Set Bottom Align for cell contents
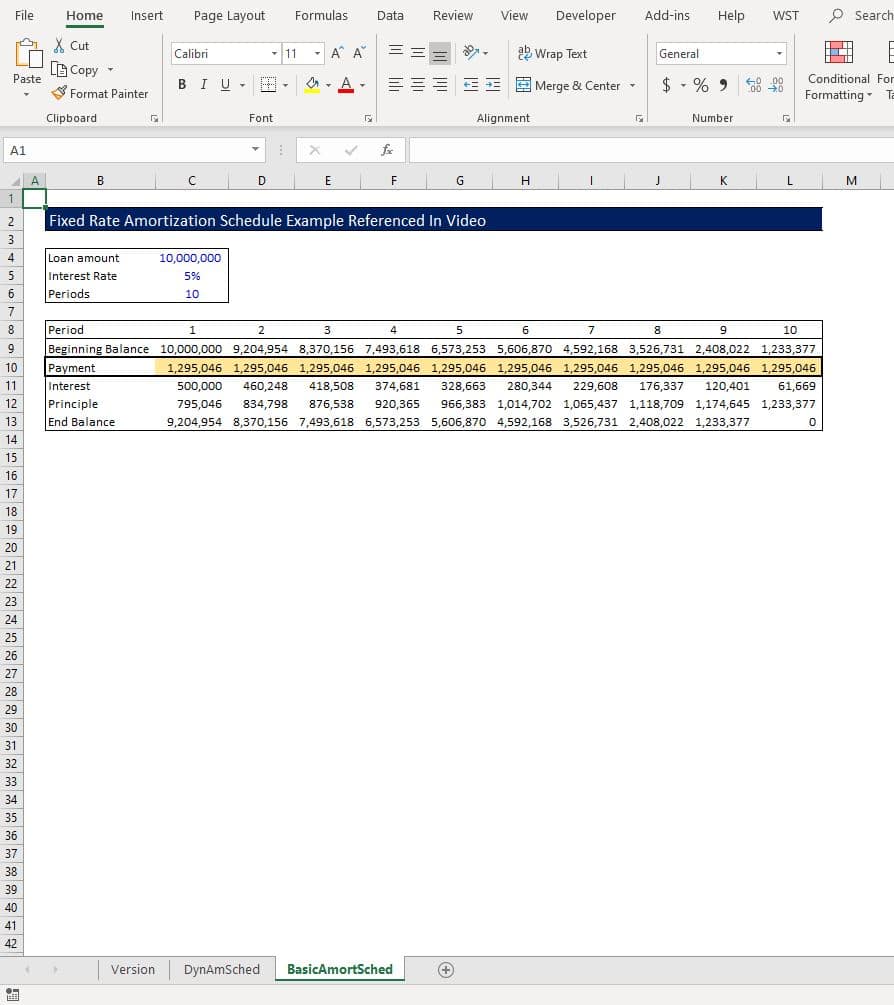This screenshot has width=894, height=1005. coord(440,53)
